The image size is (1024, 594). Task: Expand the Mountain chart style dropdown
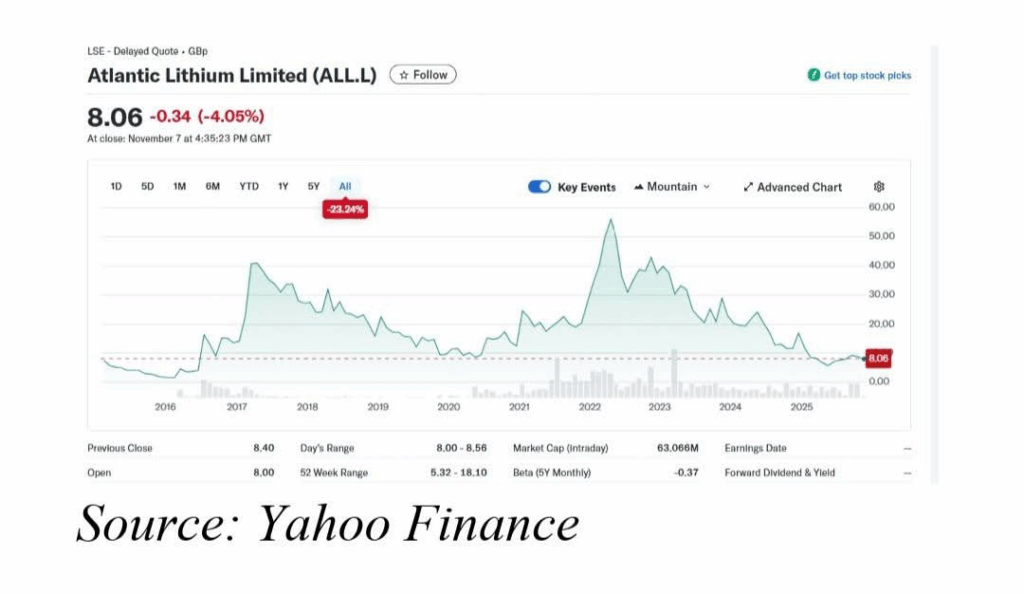point(706,187)
